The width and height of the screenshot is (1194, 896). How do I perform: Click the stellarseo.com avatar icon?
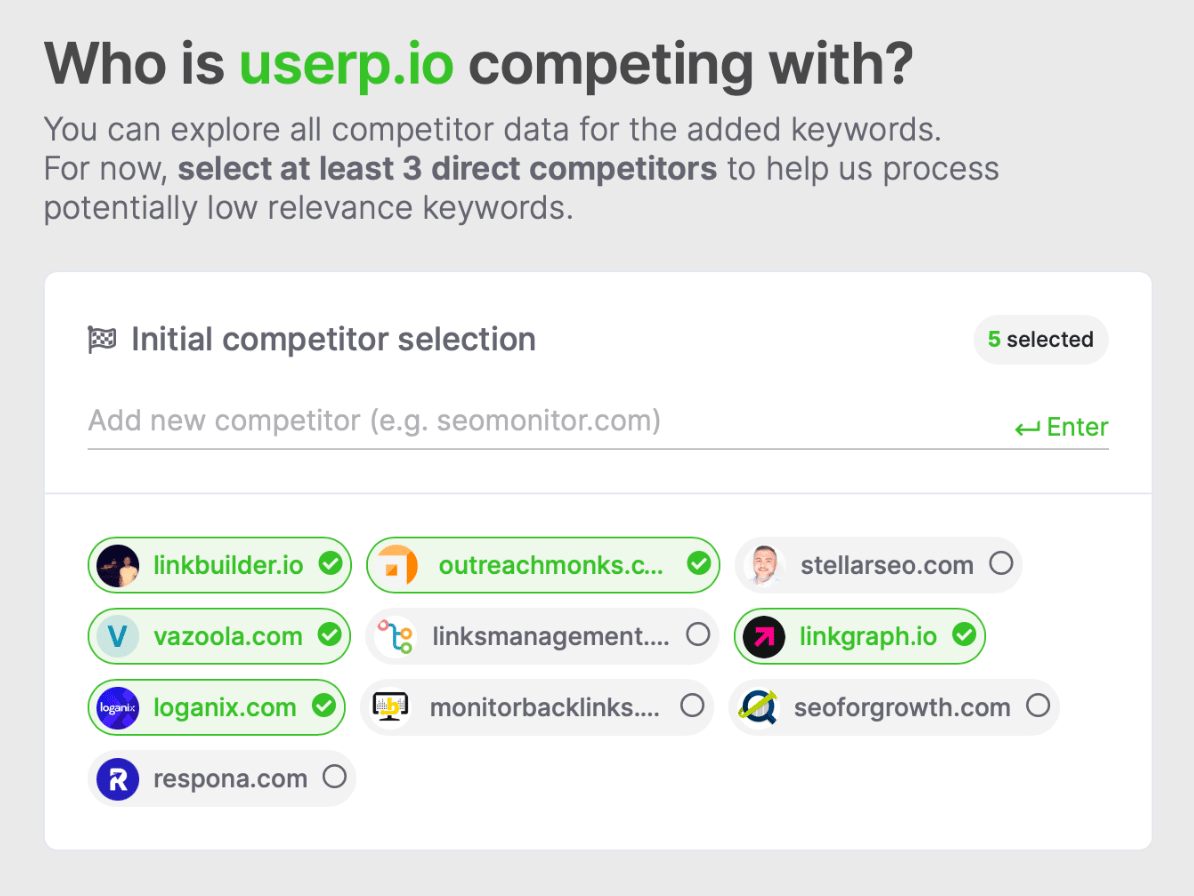point(765,566)
